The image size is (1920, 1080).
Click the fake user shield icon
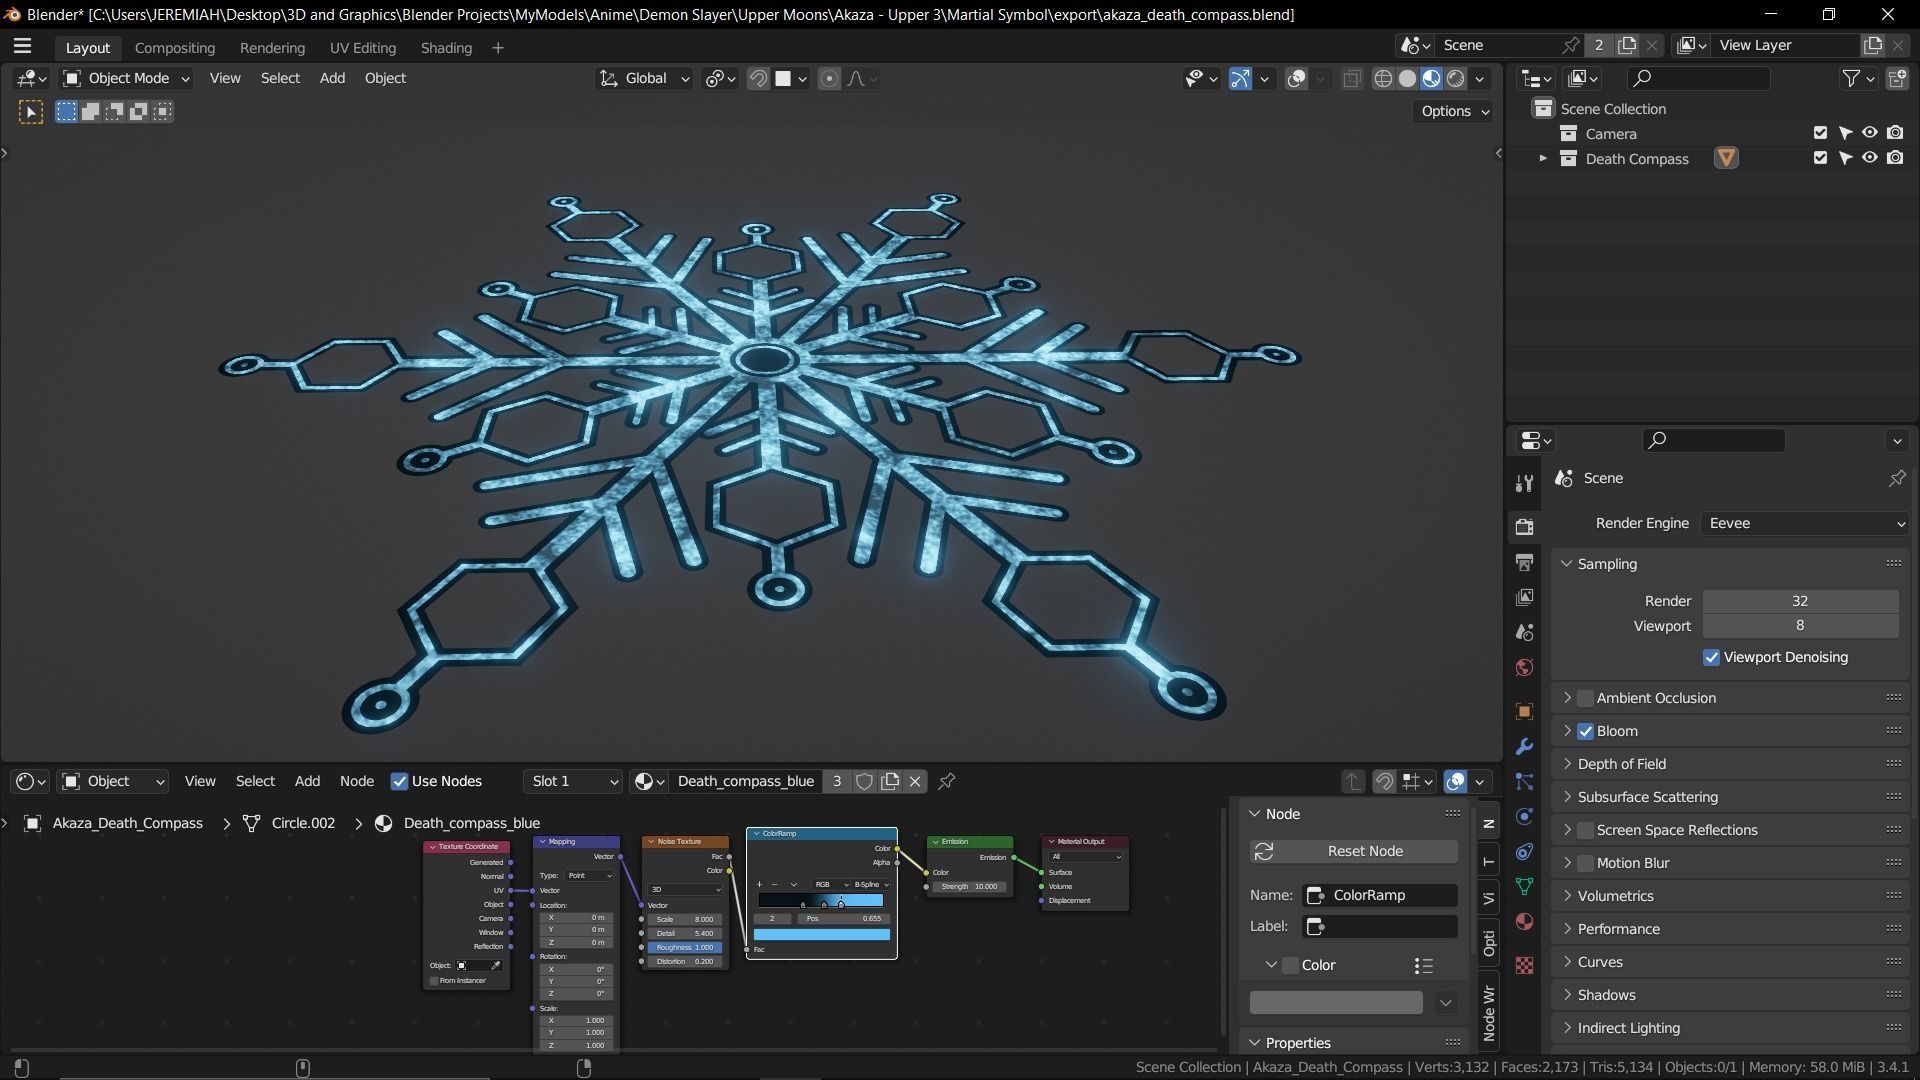(864, 782)
